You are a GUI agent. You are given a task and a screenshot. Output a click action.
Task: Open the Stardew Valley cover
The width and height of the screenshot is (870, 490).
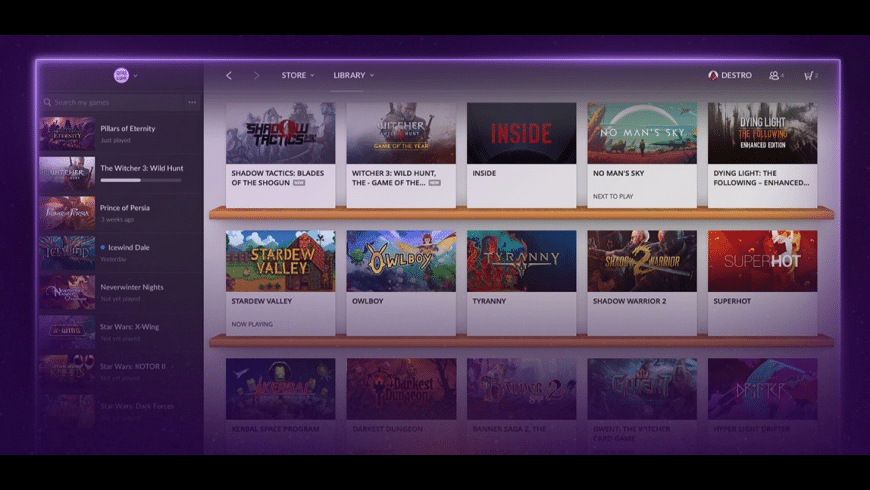(x=280, y=261)
